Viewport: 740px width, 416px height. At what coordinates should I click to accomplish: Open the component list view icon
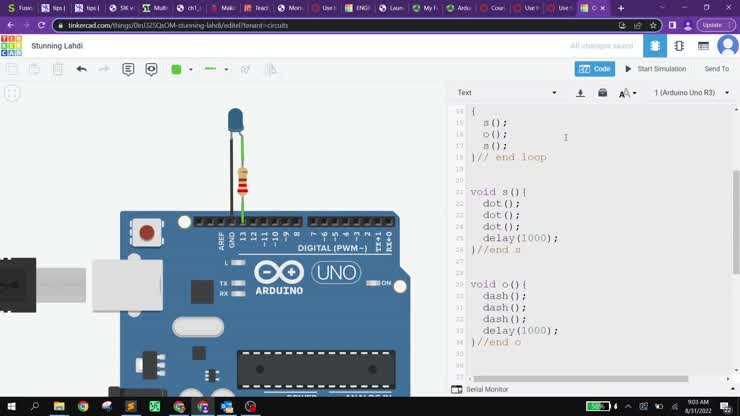703,45
